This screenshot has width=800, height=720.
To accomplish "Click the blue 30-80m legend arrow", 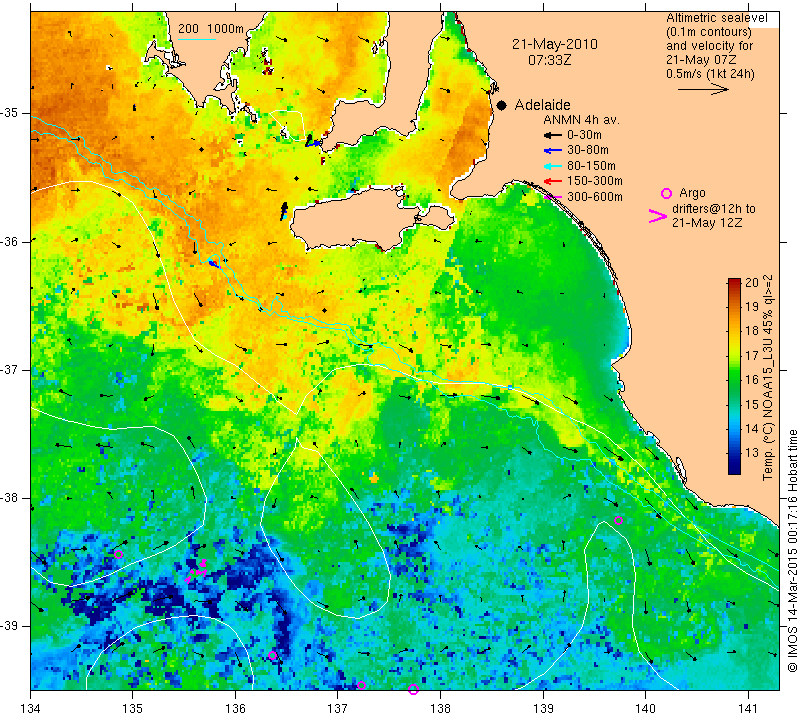I will (x=552, y=151).
